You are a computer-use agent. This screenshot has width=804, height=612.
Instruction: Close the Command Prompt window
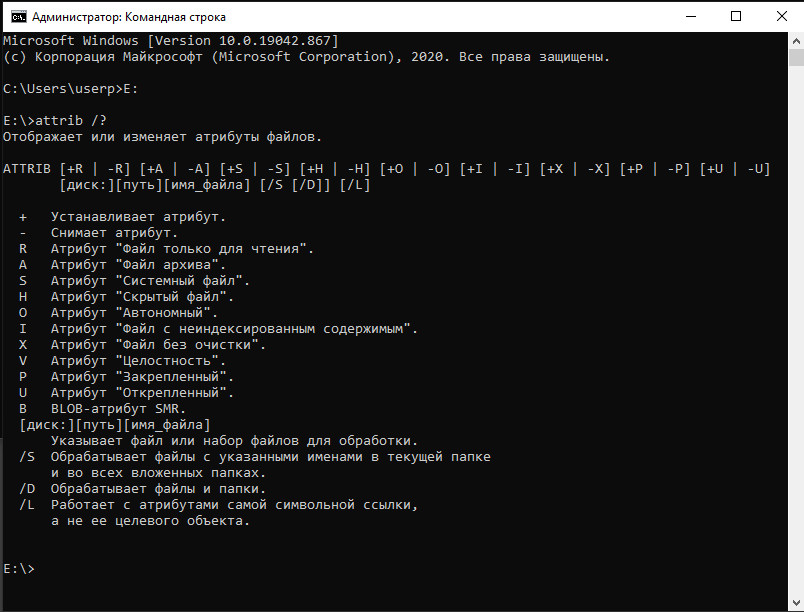(x=782, y=16)
